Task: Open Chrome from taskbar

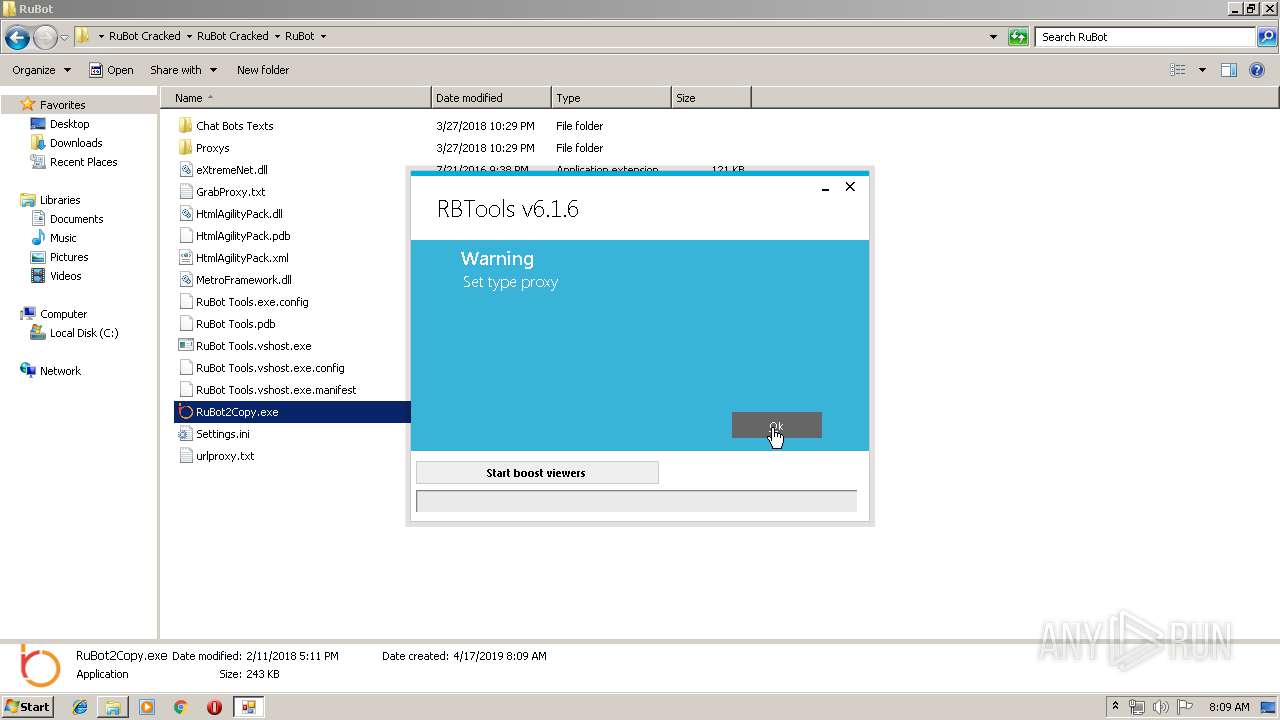Action: [x=180, y=707]
